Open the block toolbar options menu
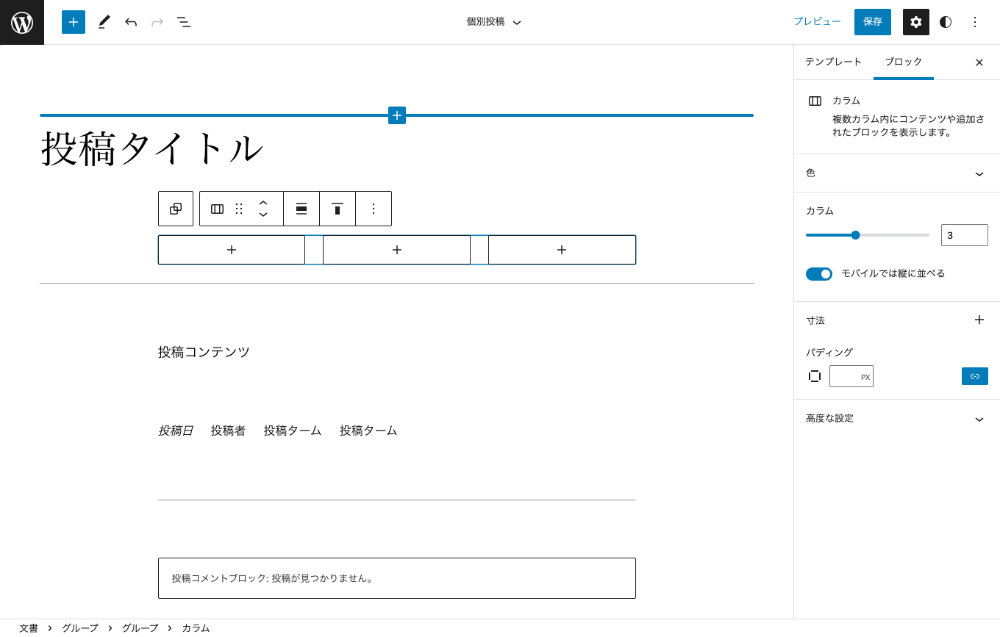This screenshot has width=1000, height=637. tap(374, 209)
